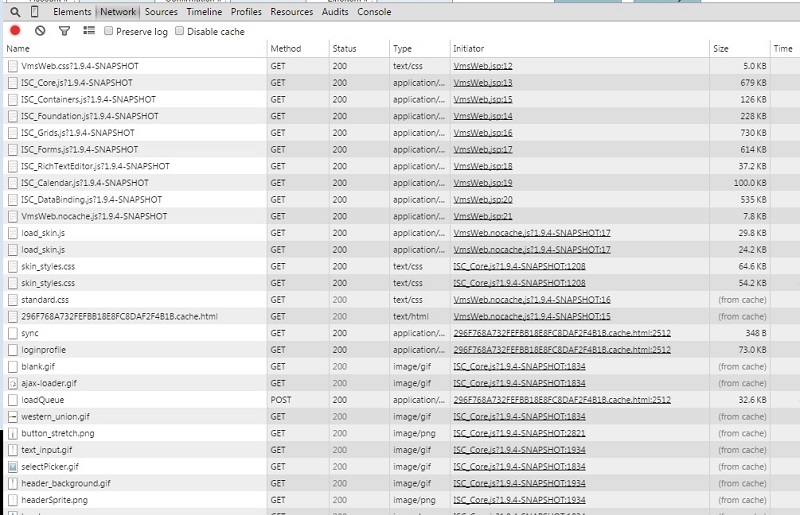The image size is (800, 515).
Task: Click the file icon beside western_union.gif
Action: coord(12,416)
